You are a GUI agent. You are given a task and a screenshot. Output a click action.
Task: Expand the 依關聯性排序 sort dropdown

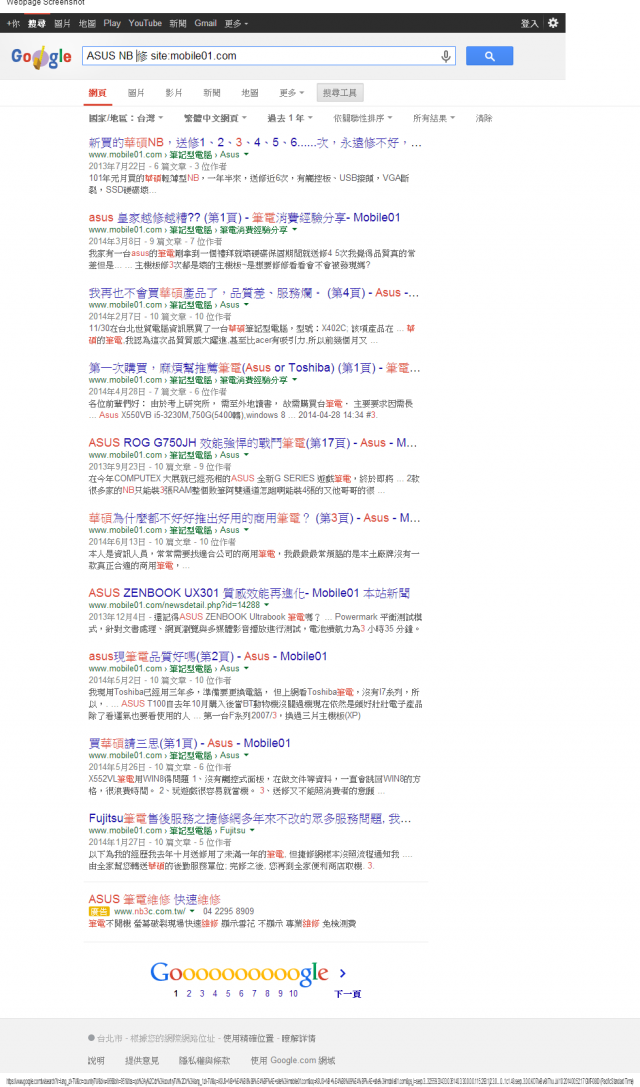pyautogui.click(x=362, y=118)
